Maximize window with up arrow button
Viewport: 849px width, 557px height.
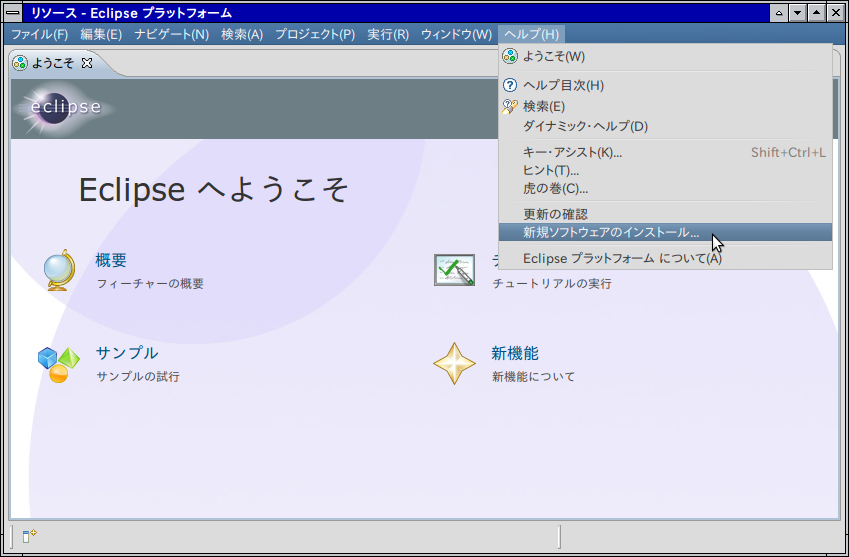[817, 13]
